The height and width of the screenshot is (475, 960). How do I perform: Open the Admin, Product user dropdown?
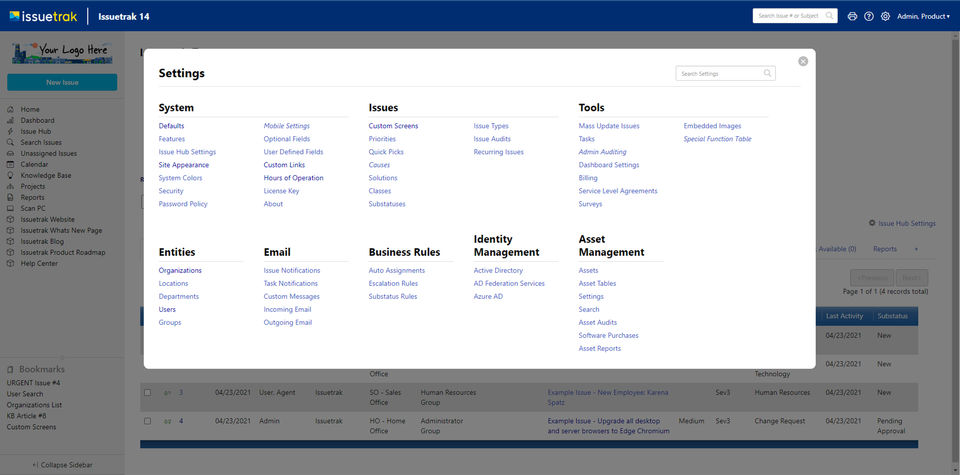click(x=923, y=17)
